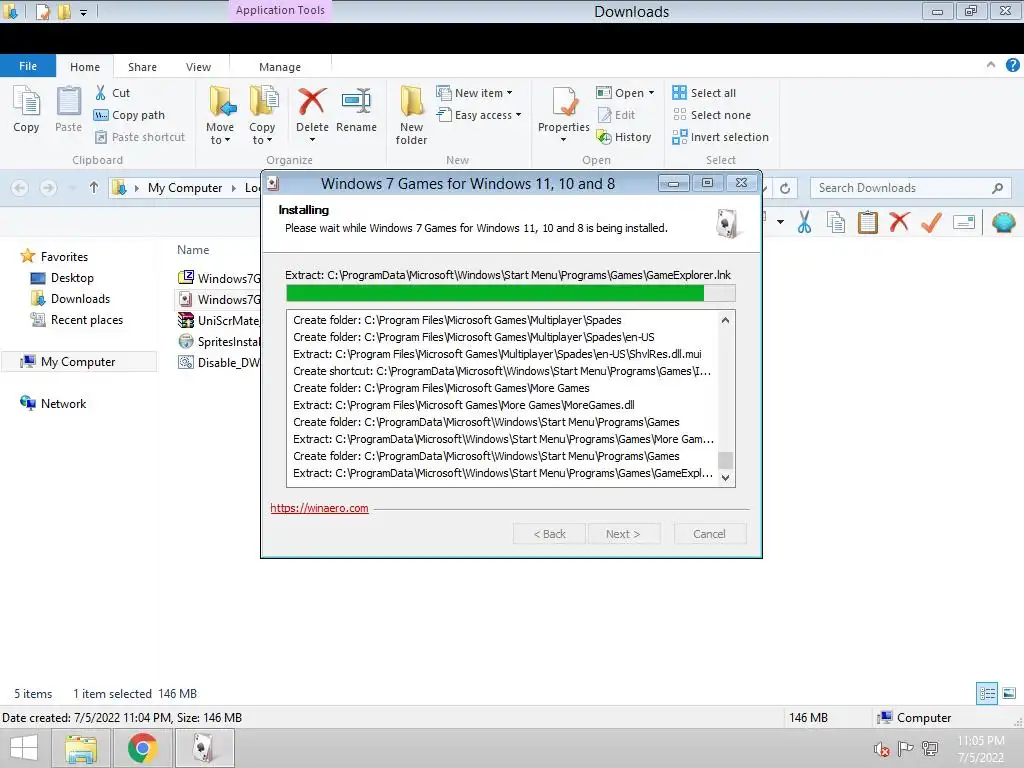Screen dimensions: 1024x768
Task: Click the green installation progress bar
Action: (511, 293)
